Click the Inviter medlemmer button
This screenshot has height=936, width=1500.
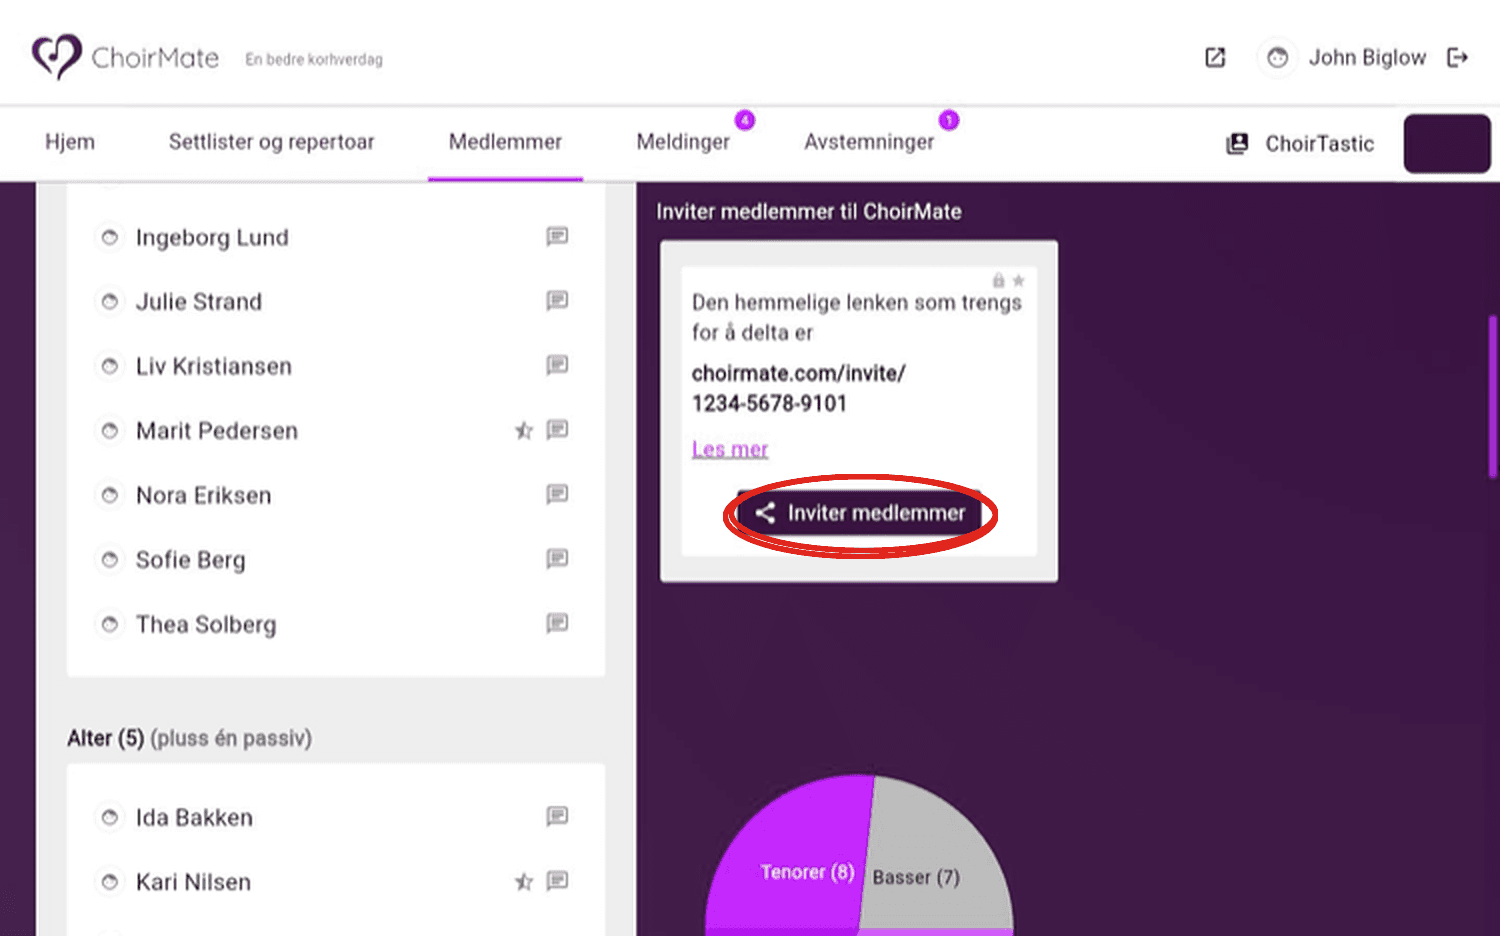859,514
